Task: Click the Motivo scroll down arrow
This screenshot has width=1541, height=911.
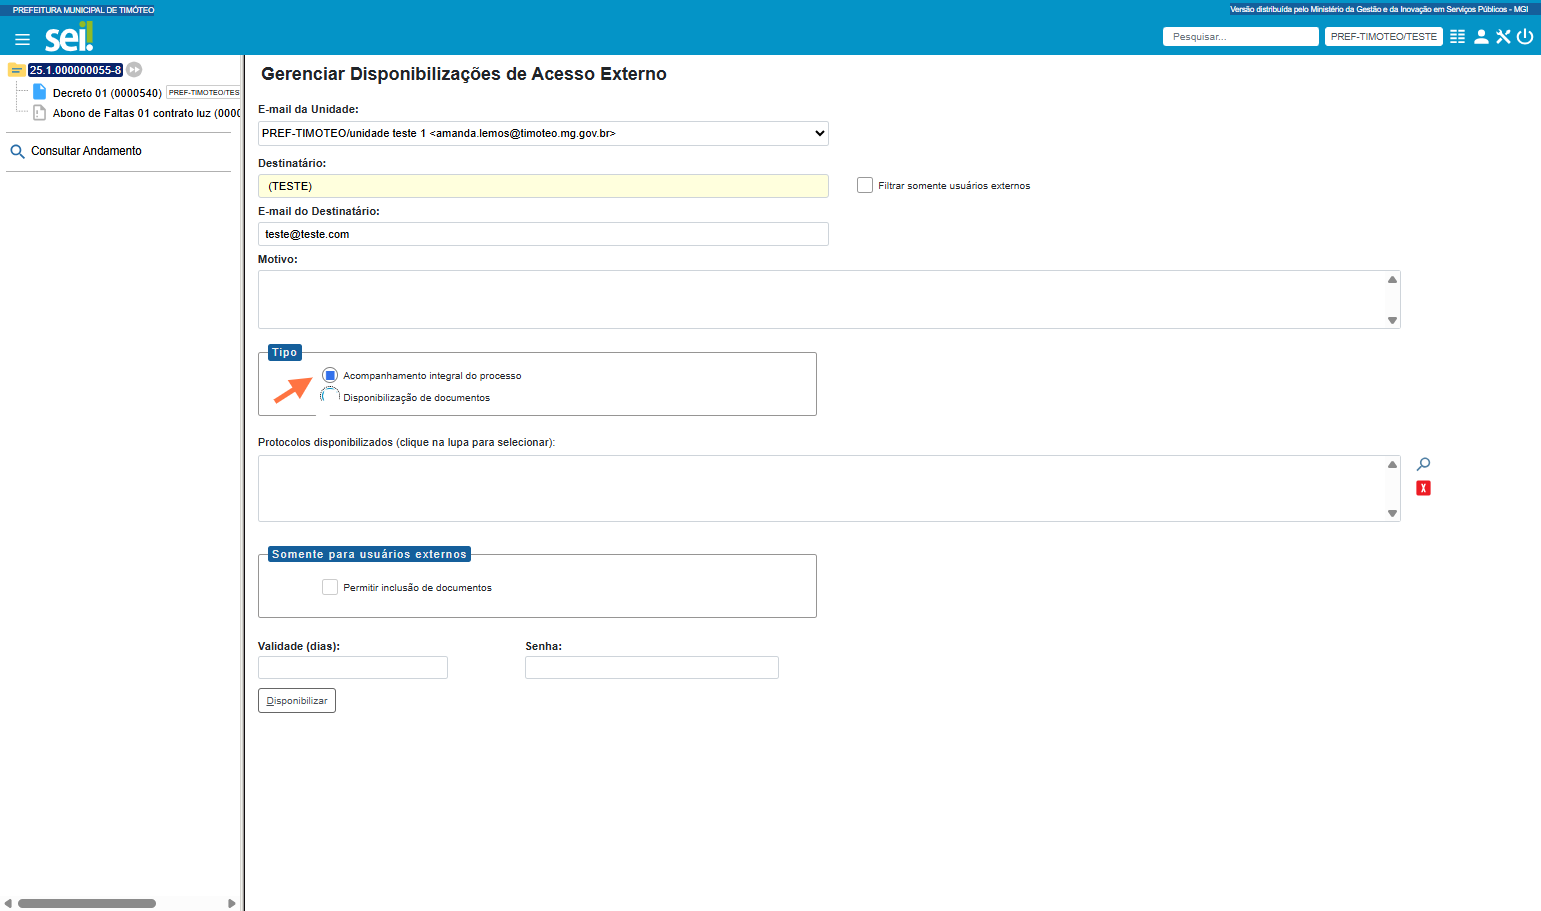Action: tap(1392, 320)
